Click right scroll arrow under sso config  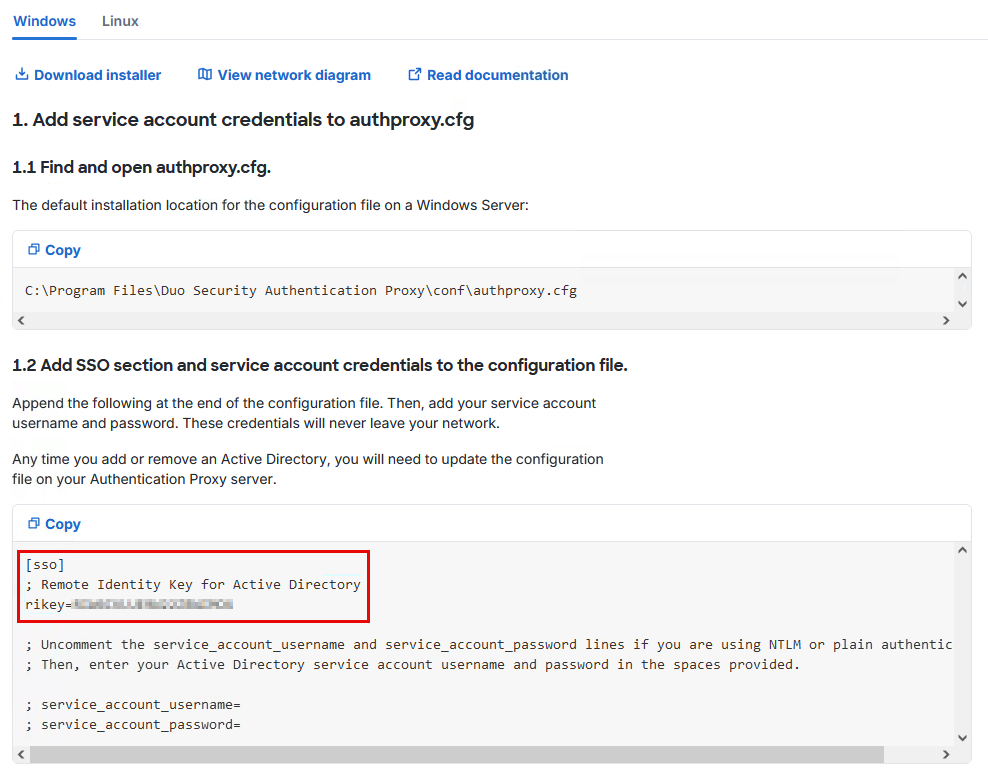click(945, 755)
